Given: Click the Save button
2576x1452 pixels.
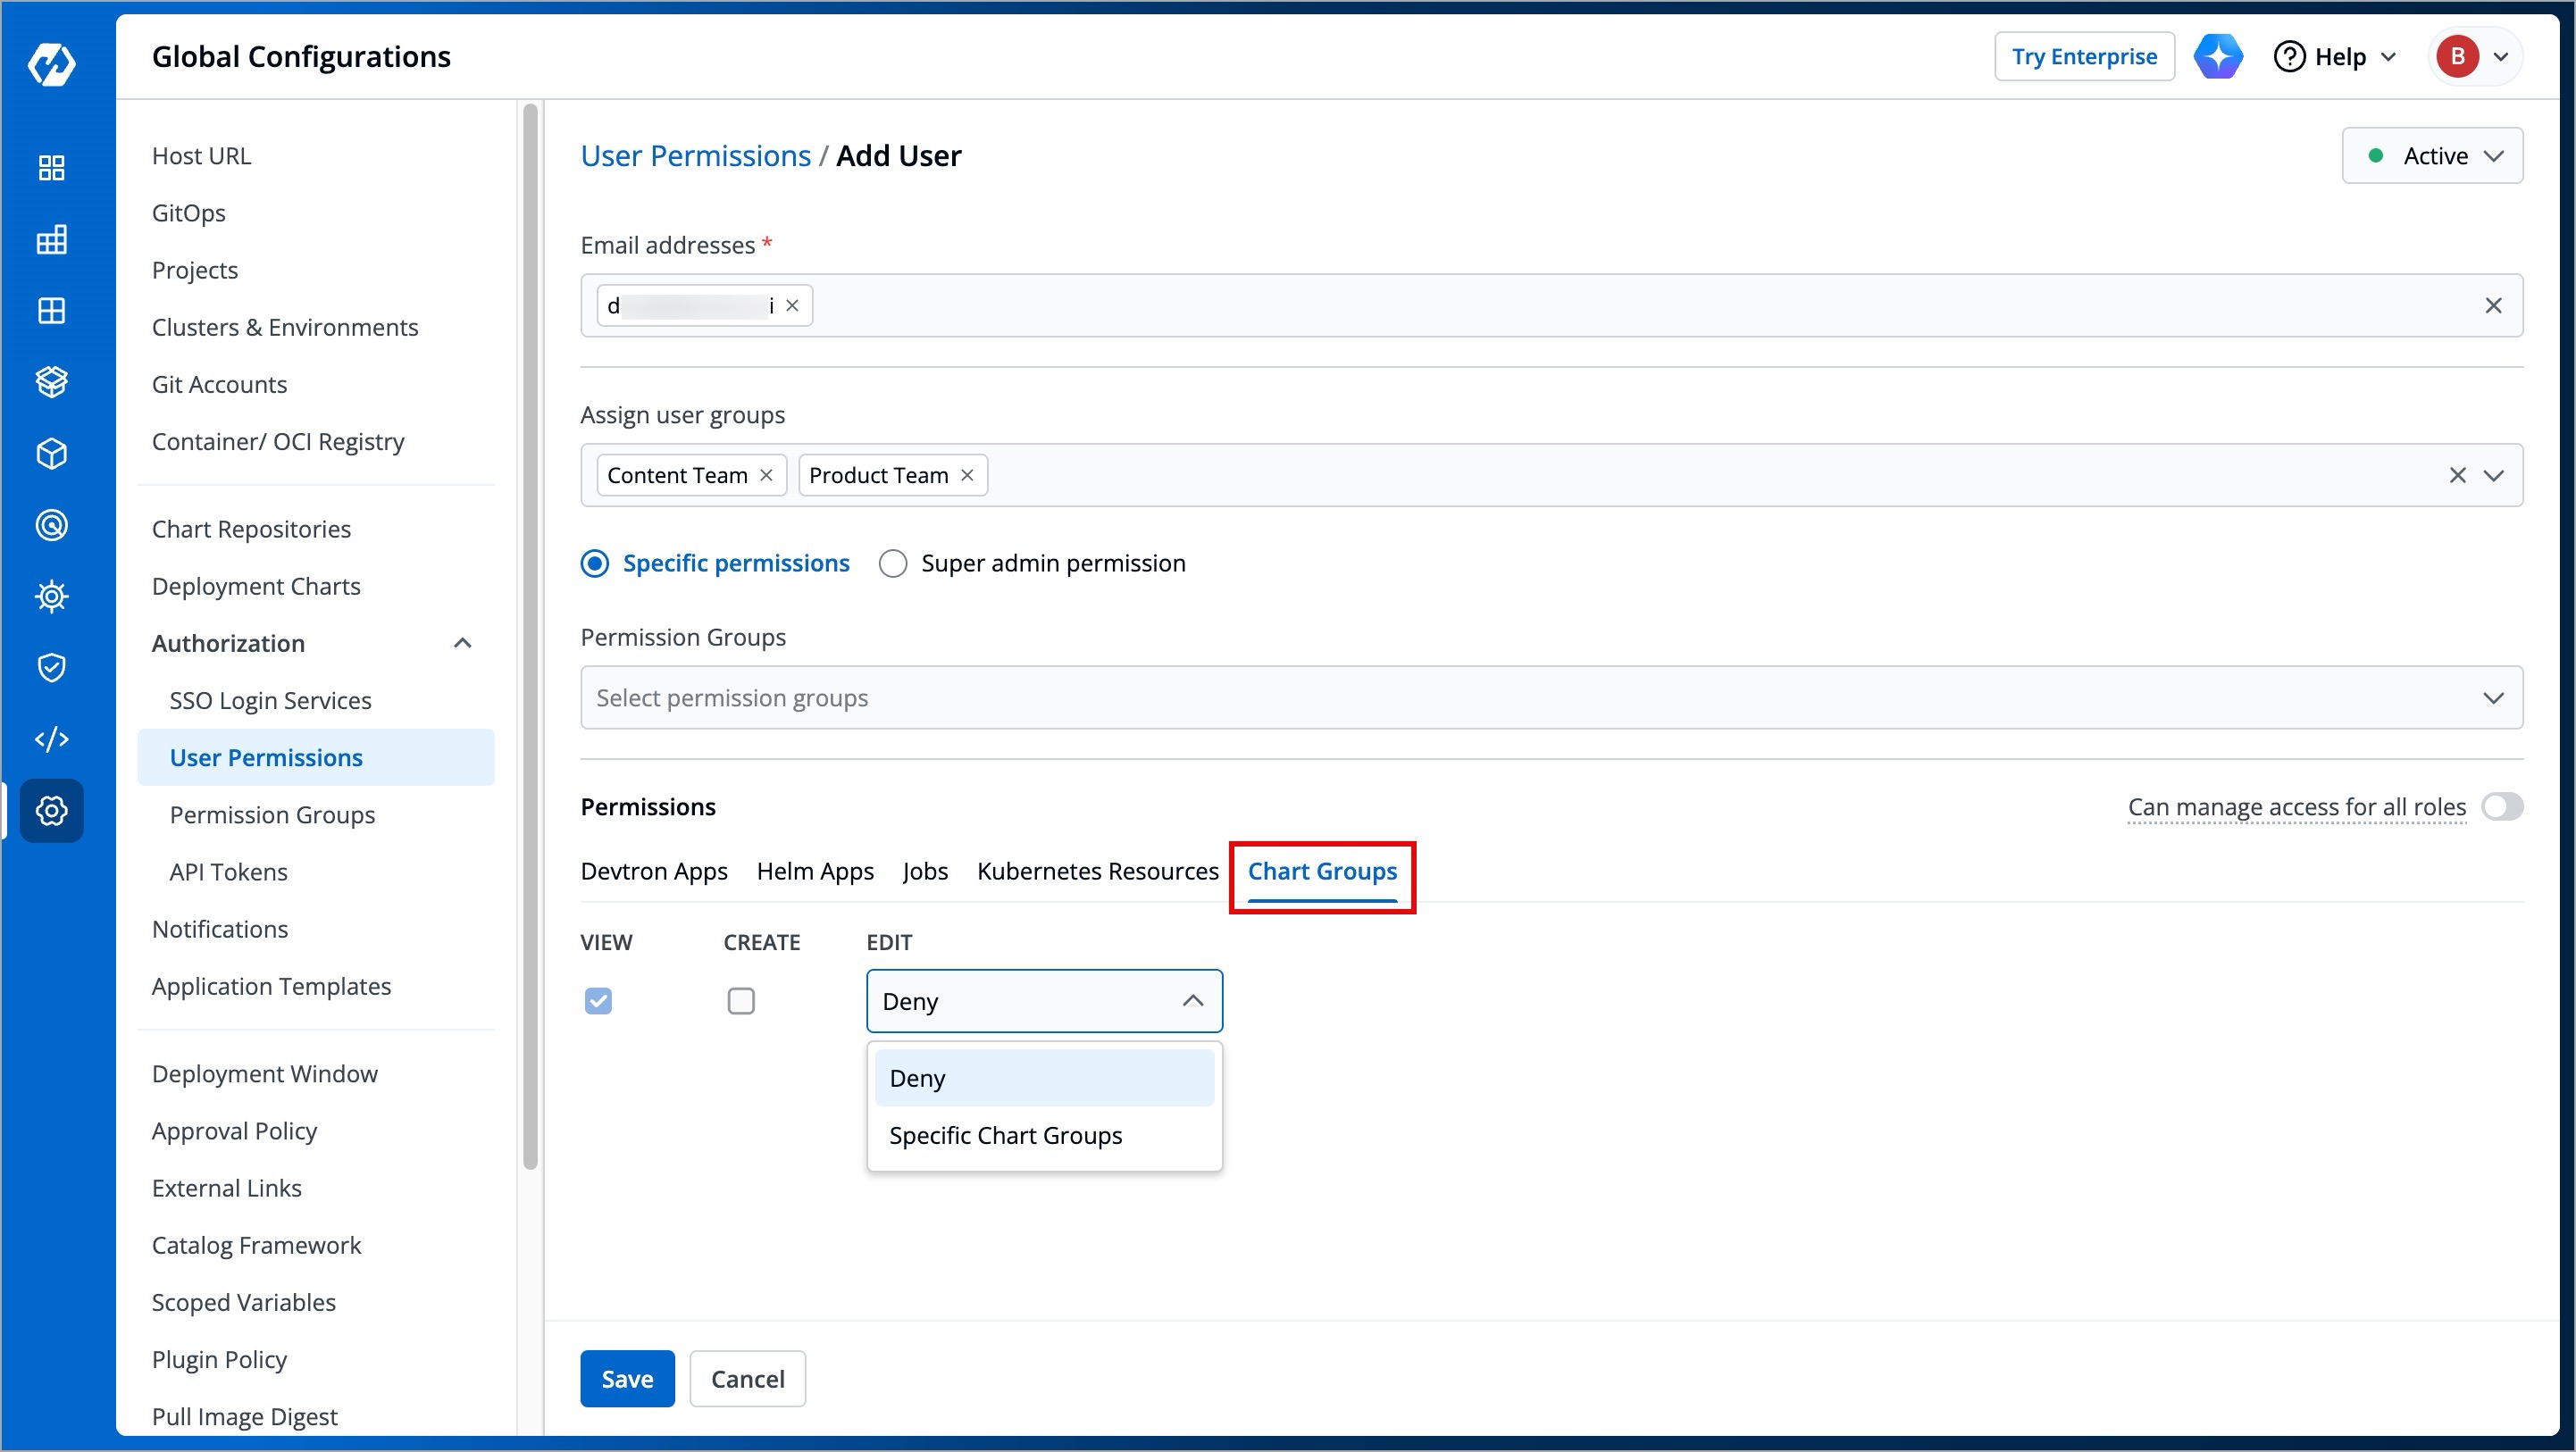Looking at the screenshot, I should [x=627, y=1379].
